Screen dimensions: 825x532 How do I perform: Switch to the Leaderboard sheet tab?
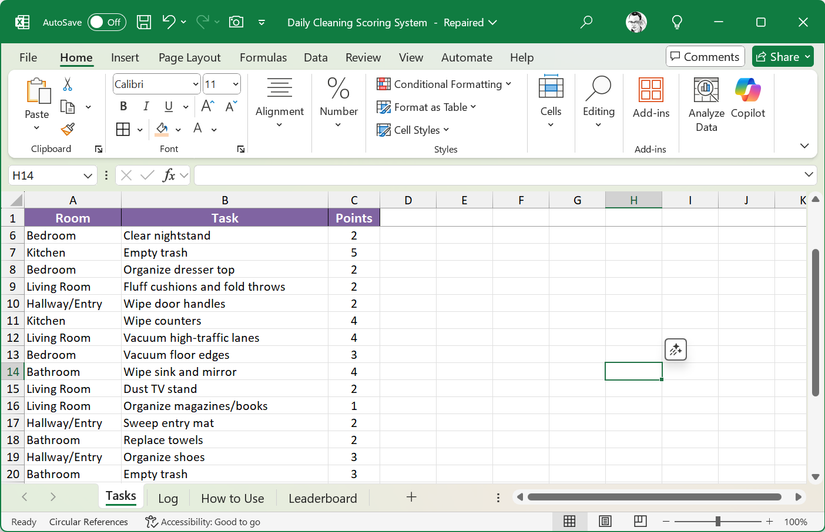[x=322, y=498]
